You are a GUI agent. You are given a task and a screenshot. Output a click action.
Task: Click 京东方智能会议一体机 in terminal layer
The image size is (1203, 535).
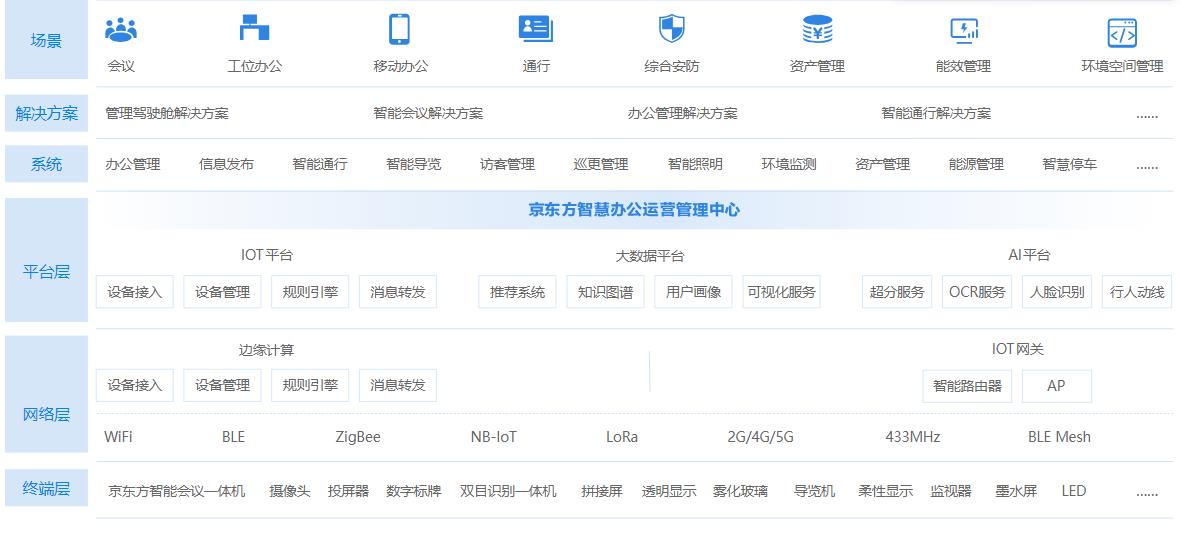pyautogui.click(x=177, y=491)
